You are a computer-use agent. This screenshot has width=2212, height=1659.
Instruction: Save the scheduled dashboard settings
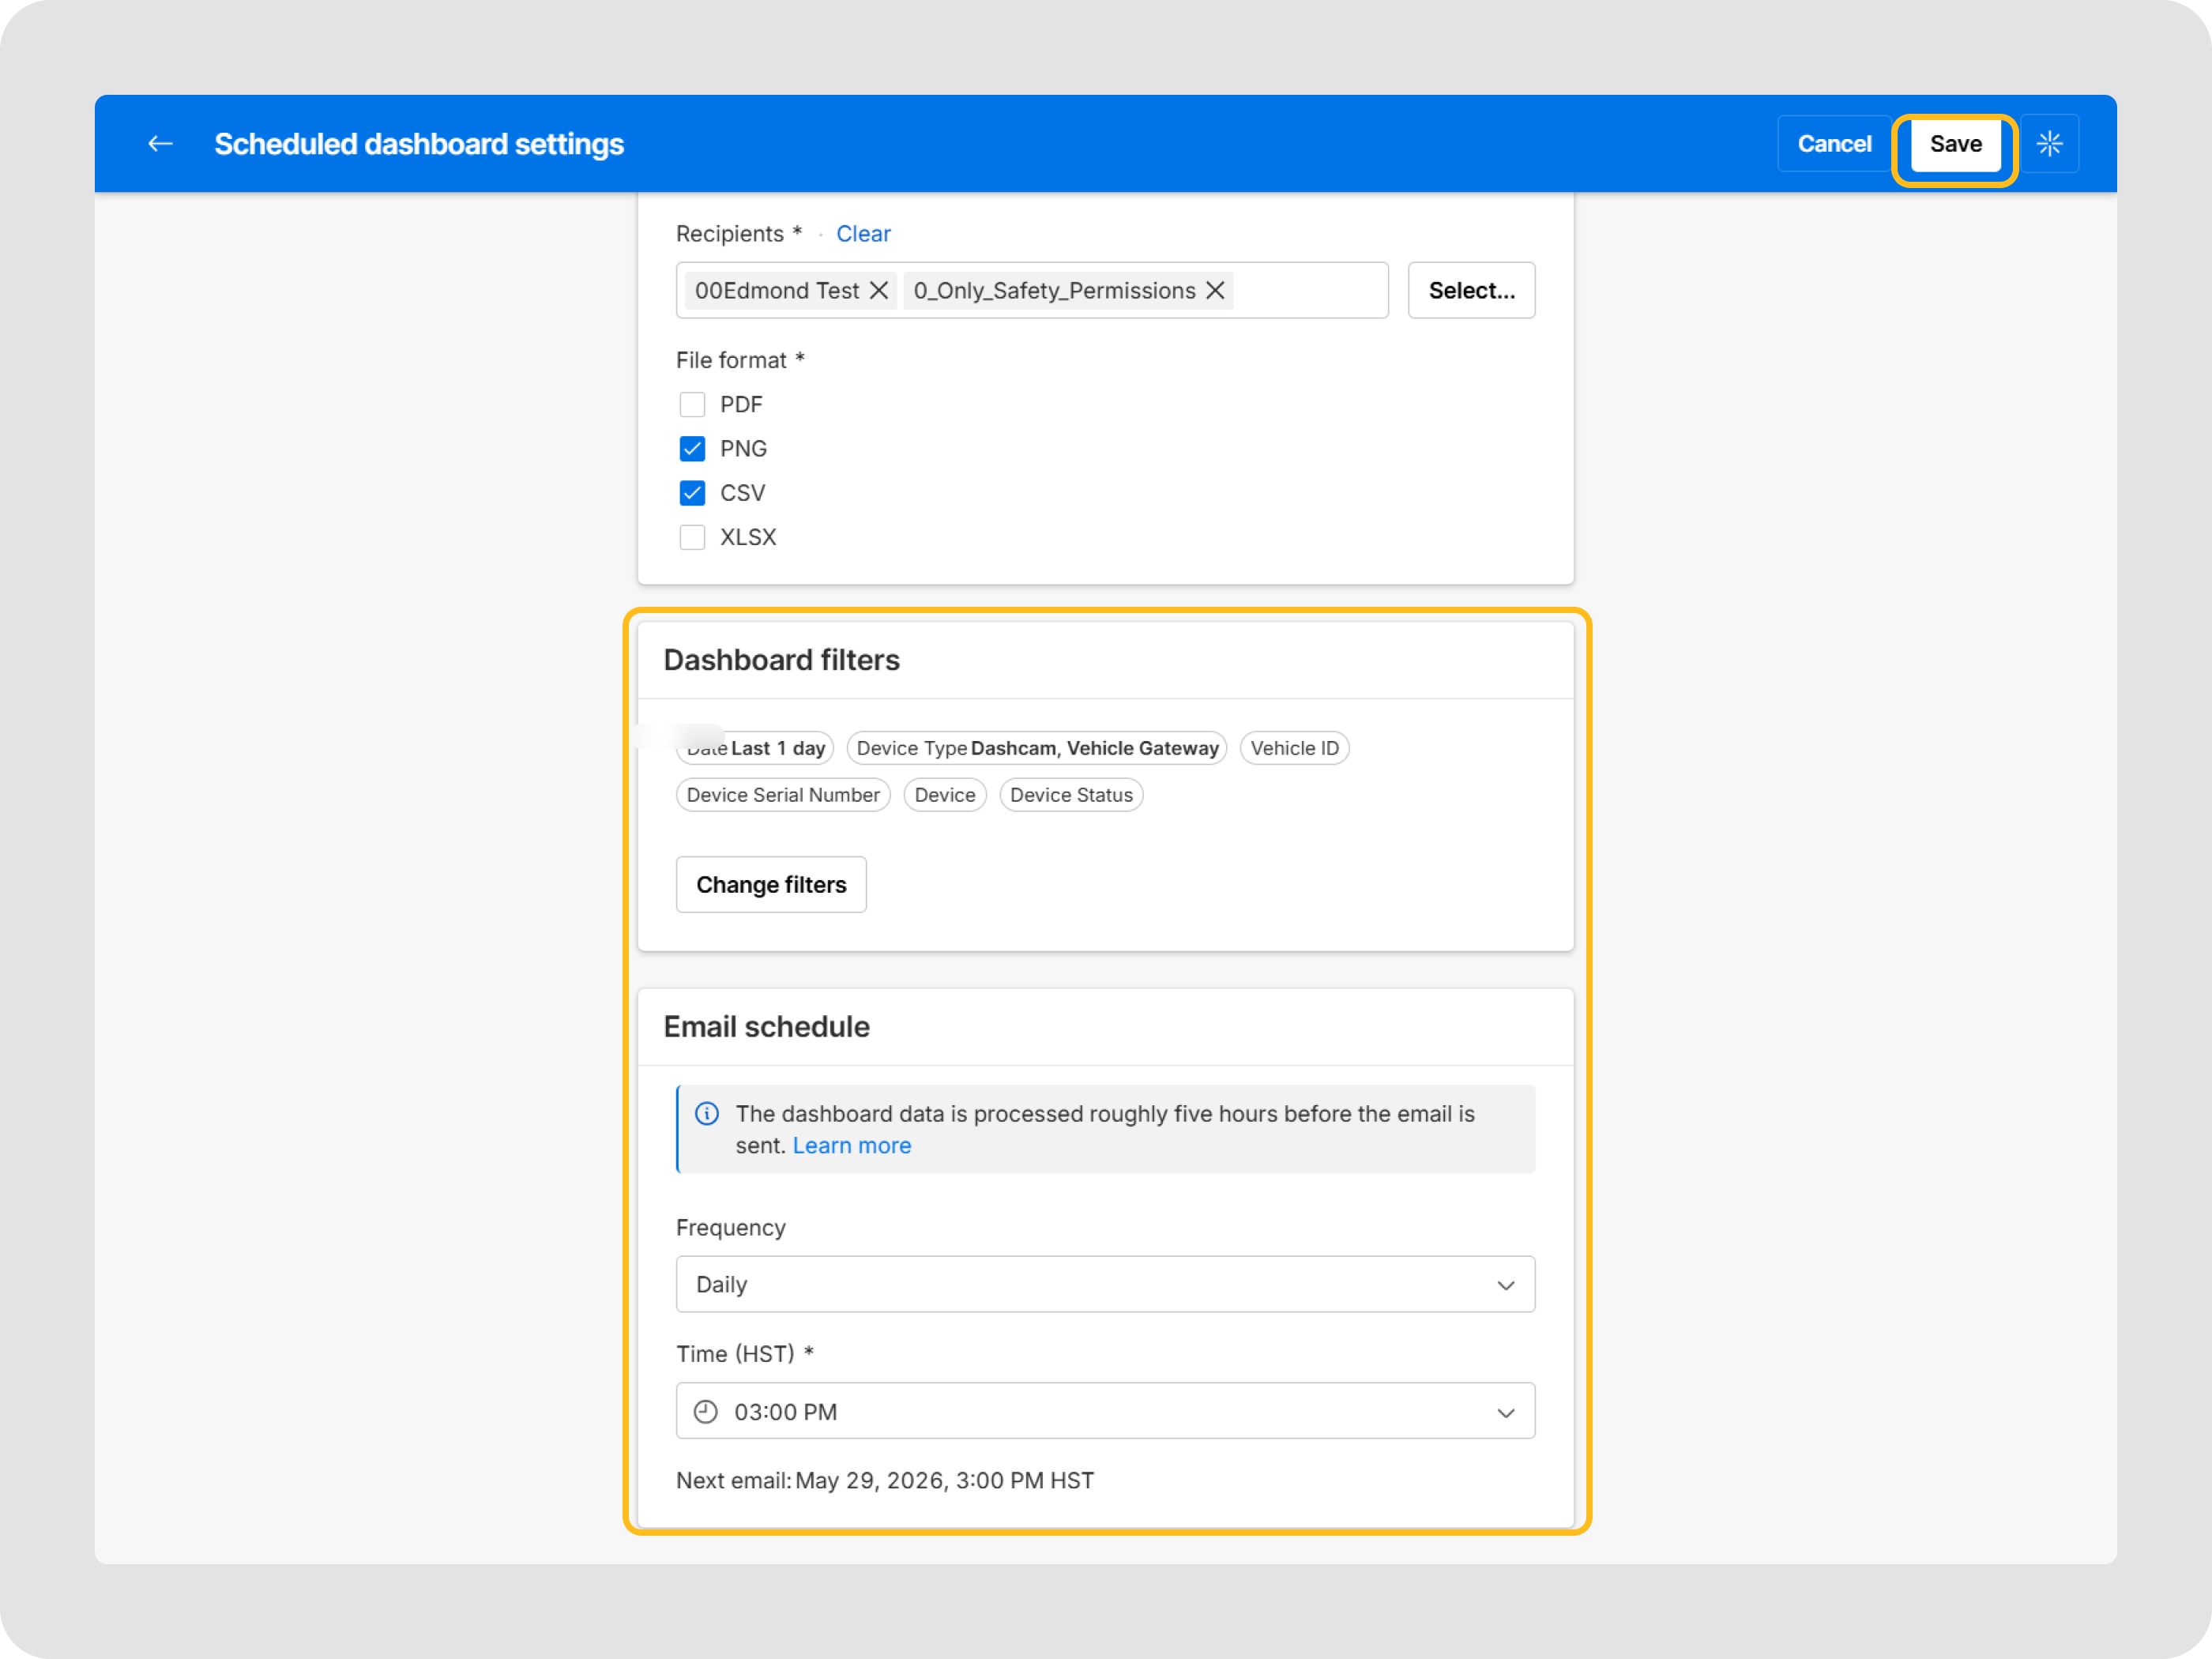(1955, 144)
